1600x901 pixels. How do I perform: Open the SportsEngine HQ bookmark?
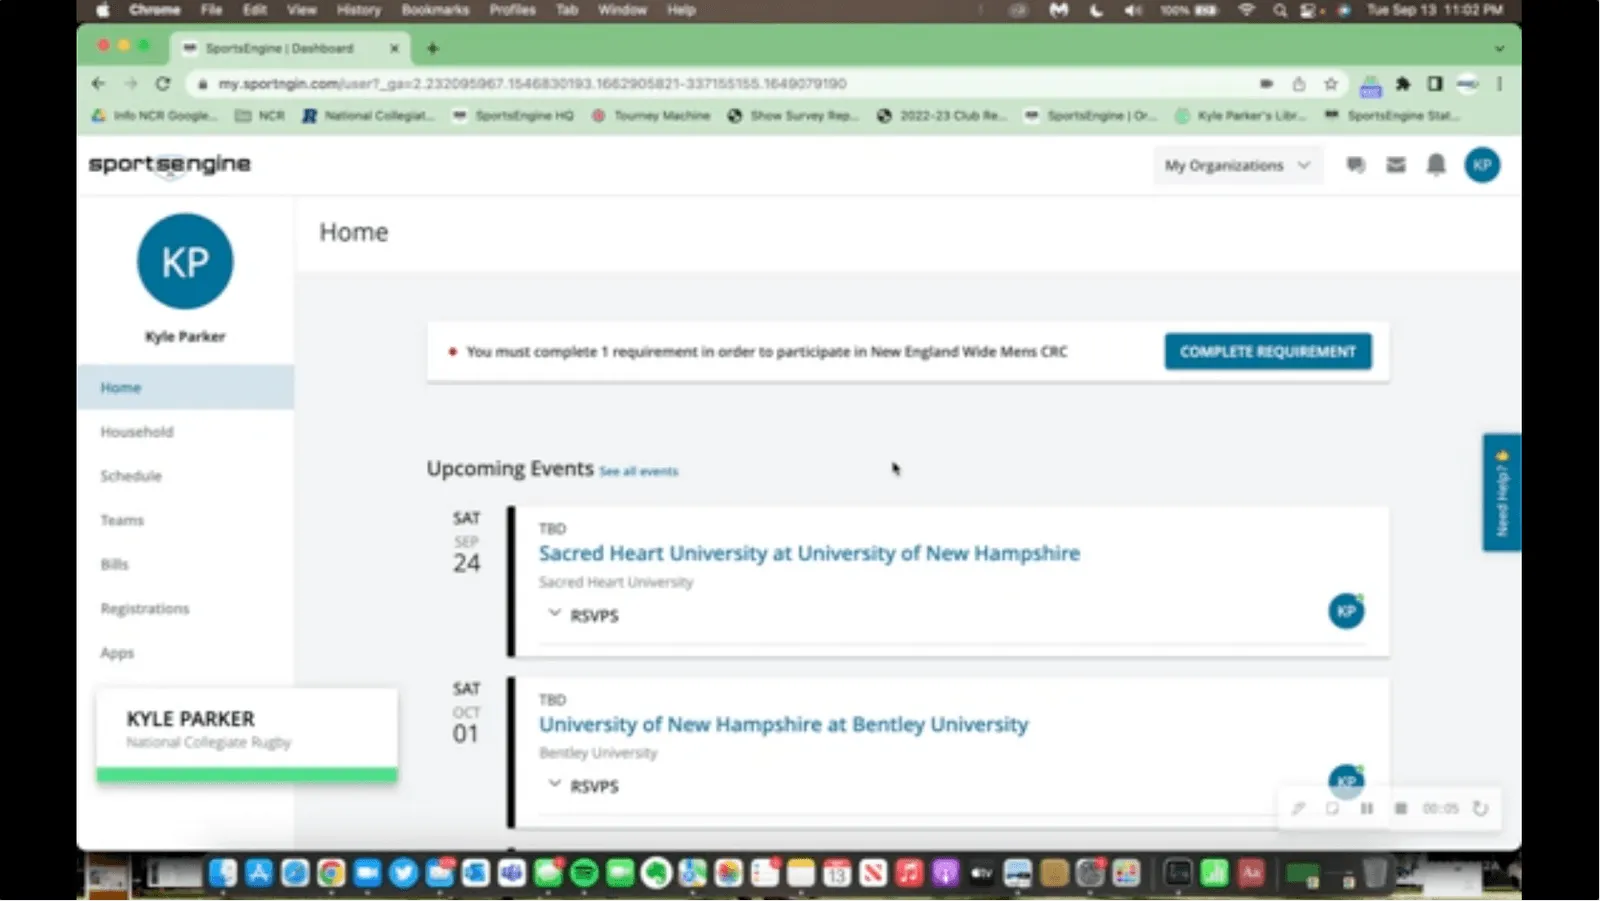point(514,116)
